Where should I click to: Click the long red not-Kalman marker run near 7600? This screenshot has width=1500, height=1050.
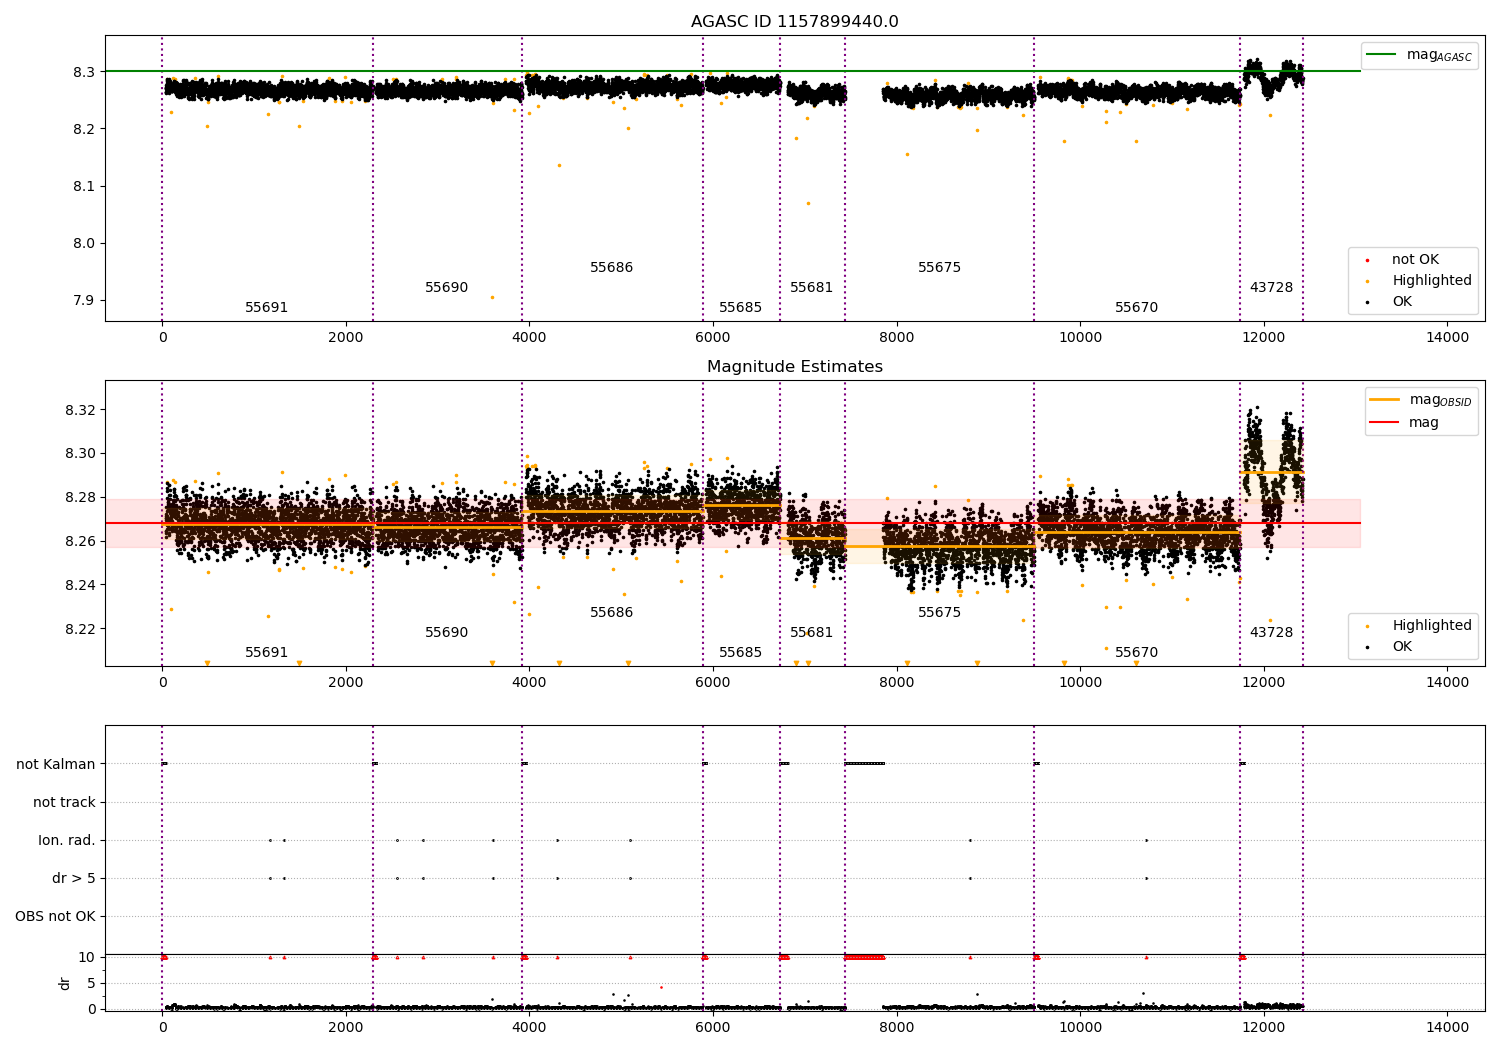[x=865, y=958]
